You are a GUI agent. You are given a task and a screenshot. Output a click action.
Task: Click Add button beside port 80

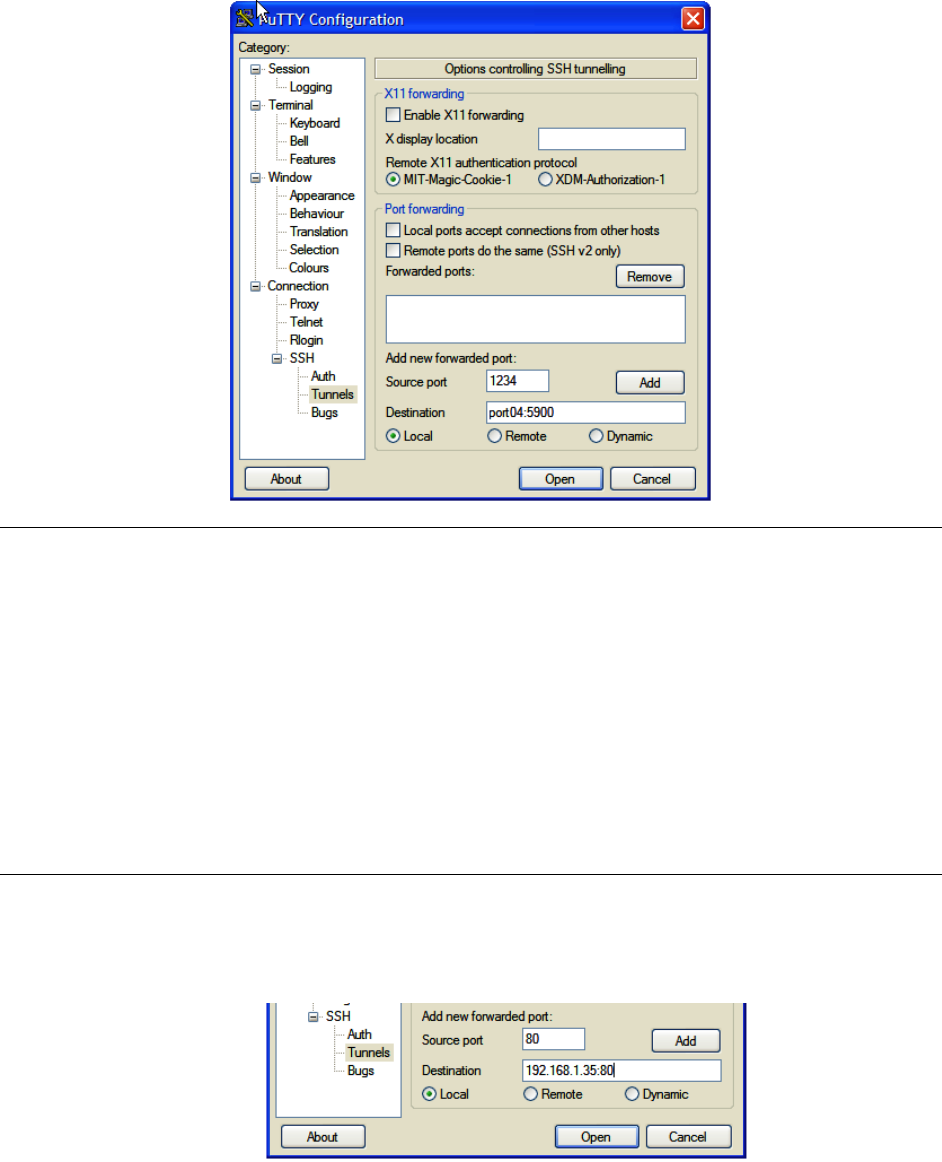[686, 1040]
